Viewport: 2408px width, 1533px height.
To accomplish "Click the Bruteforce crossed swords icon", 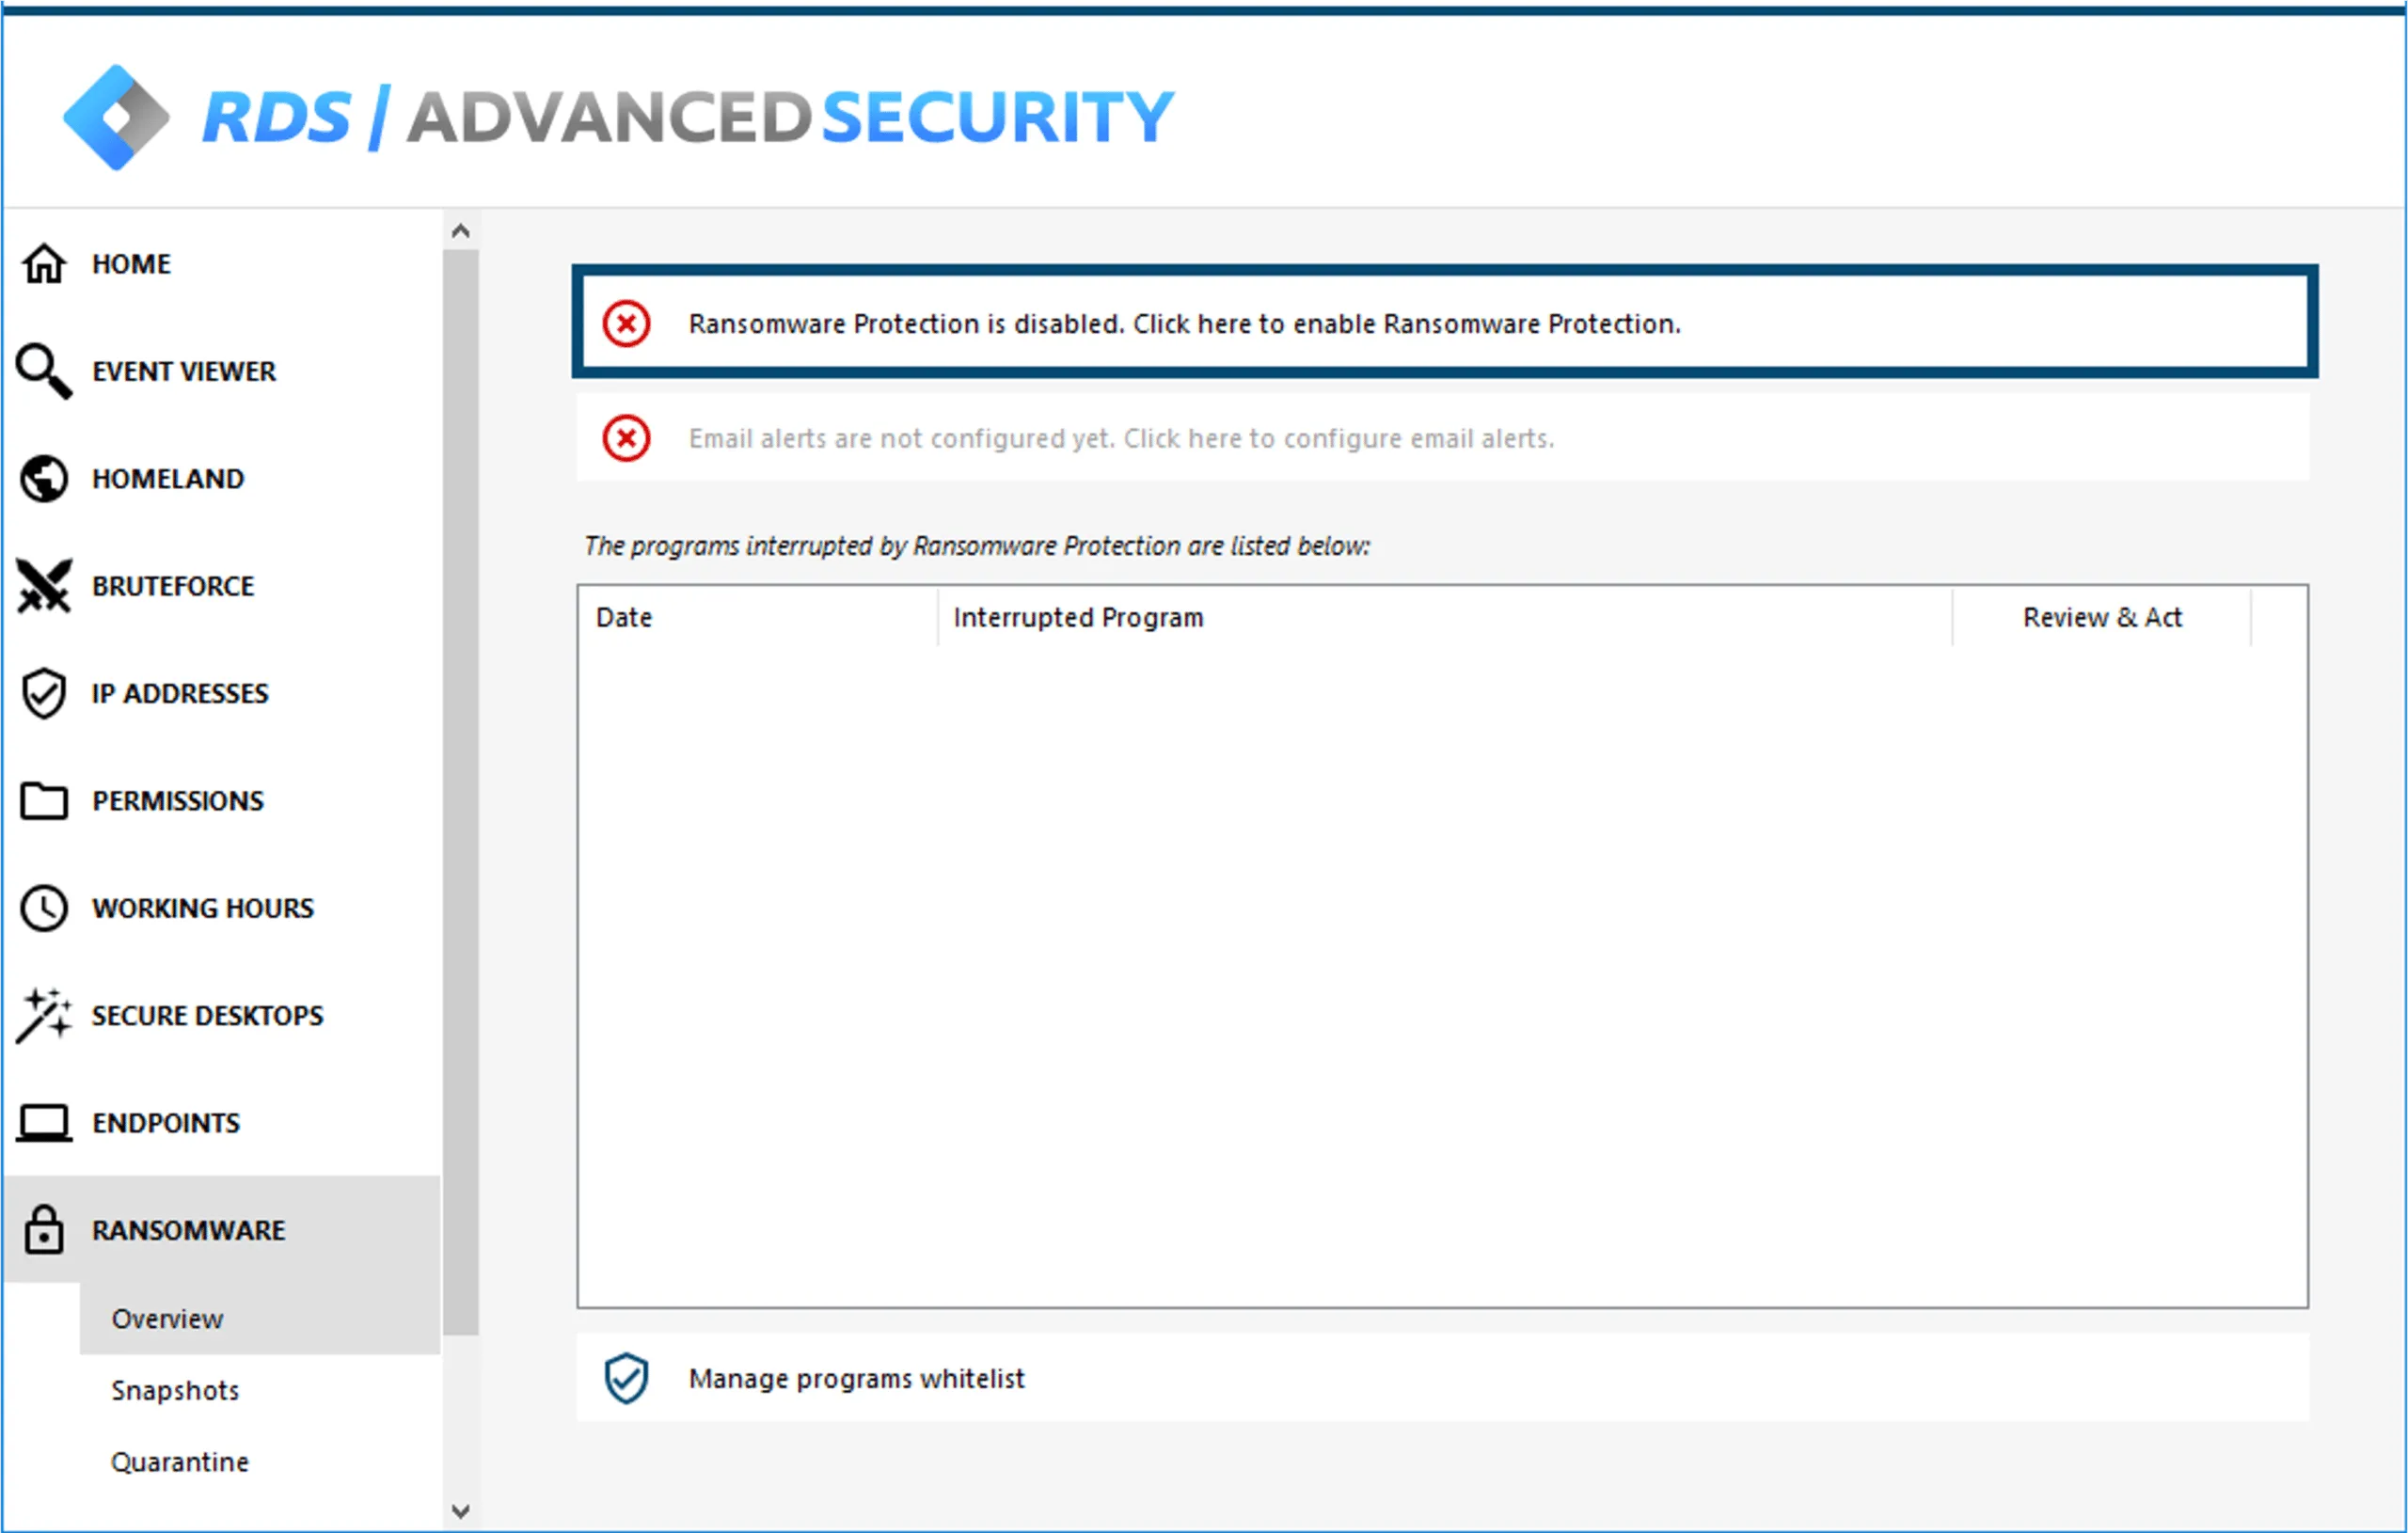I will [x=44, y=586].
